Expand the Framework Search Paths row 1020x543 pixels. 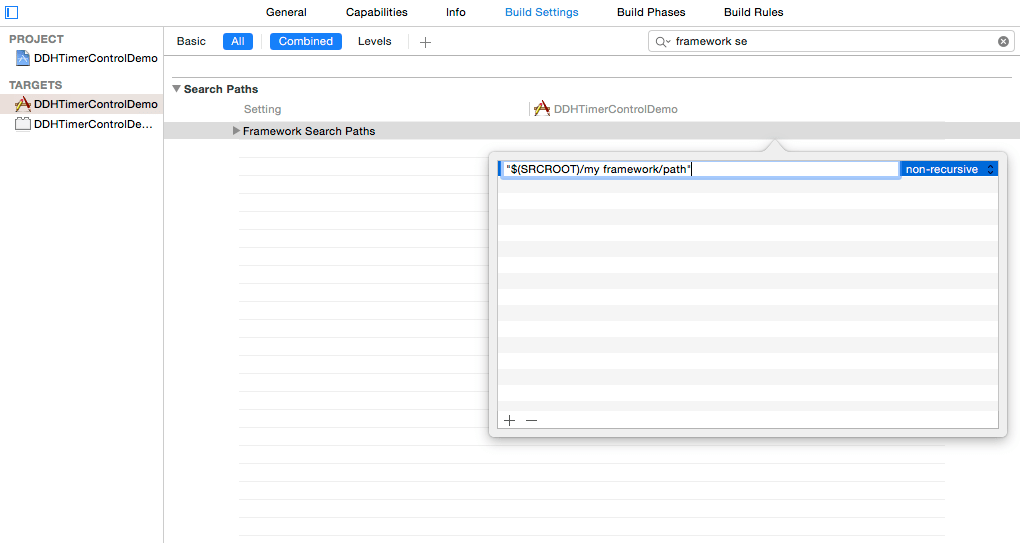(236, 131)
